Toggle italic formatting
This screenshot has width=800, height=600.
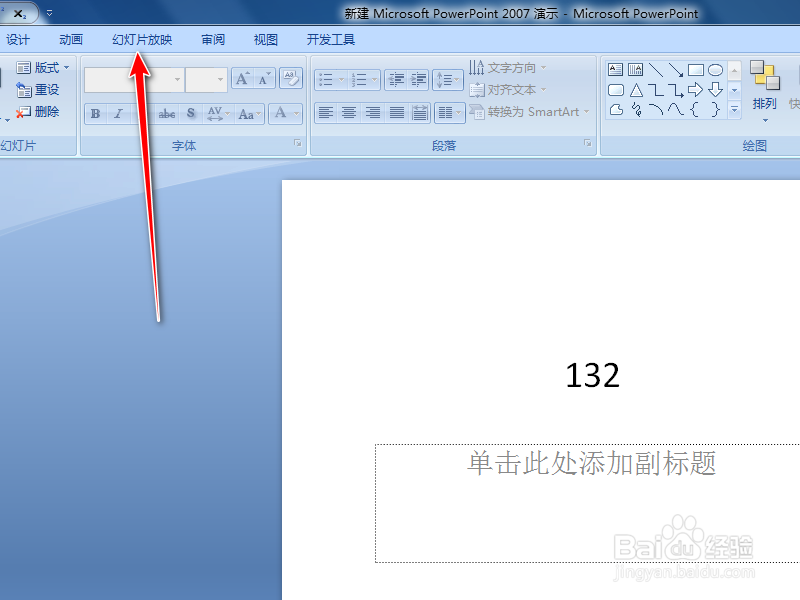click(118, 113)
